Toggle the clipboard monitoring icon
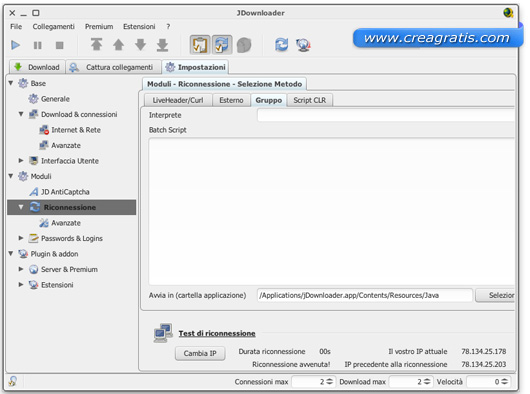Screen dimensions: 530x394 coord(200,45)
